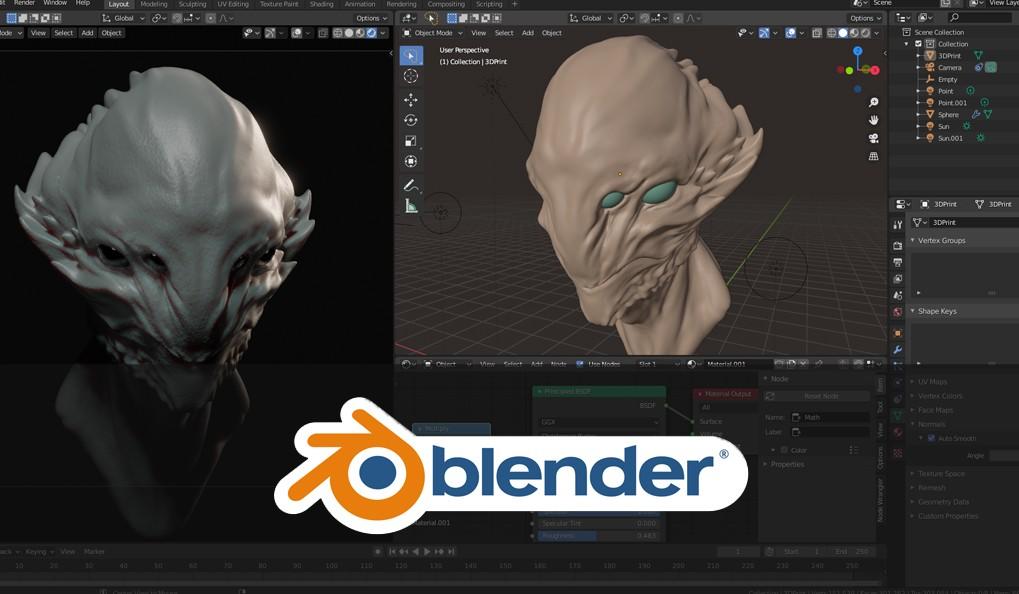Viewport: 1019px width, 594px height.
Task: Open the View Layer properties tab icon
Action: (897, 279)
